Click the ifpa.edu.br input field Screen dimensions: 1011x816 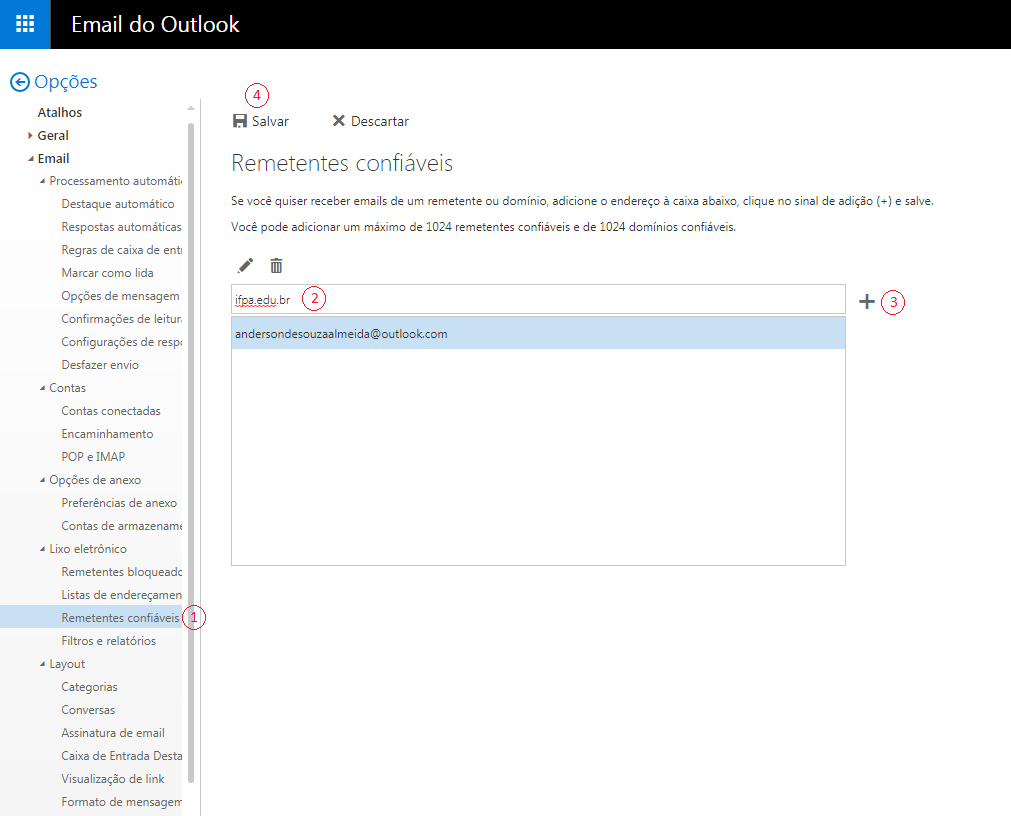click(x=538, y=299)
